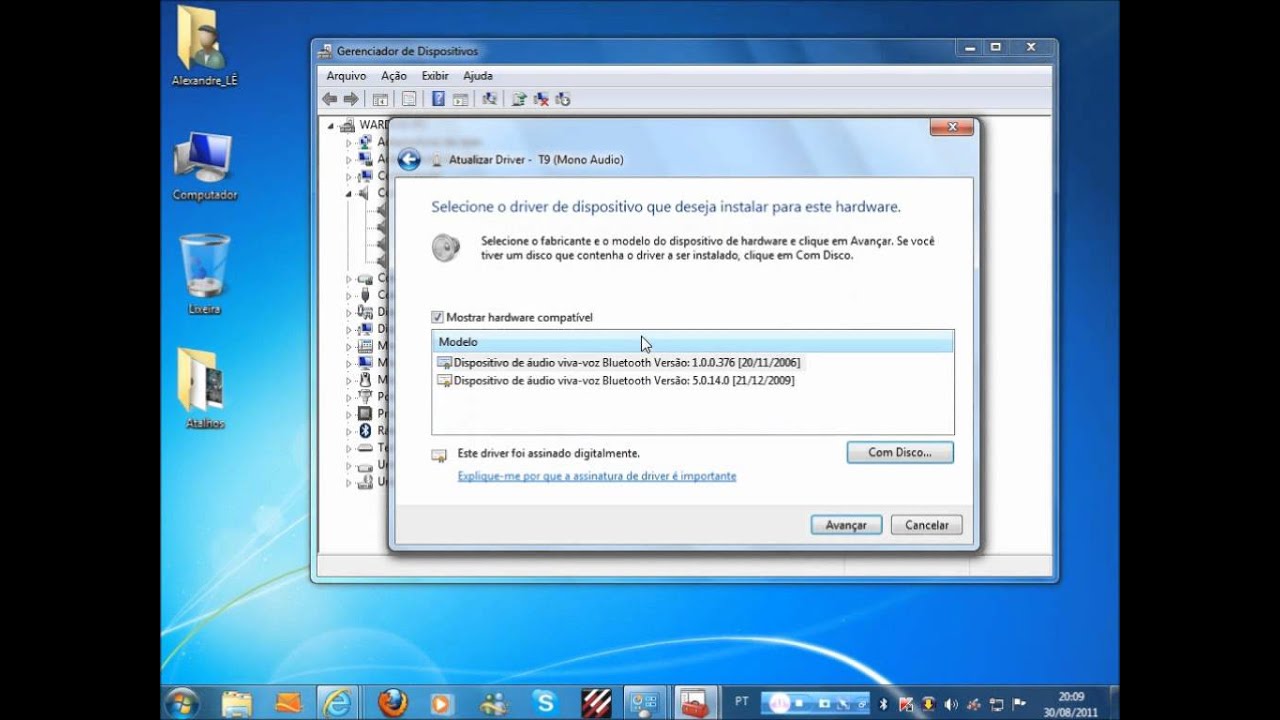Open Internet Explorer from the taskbar
This screenshot has width=1280, height=720.
[339, 702]
